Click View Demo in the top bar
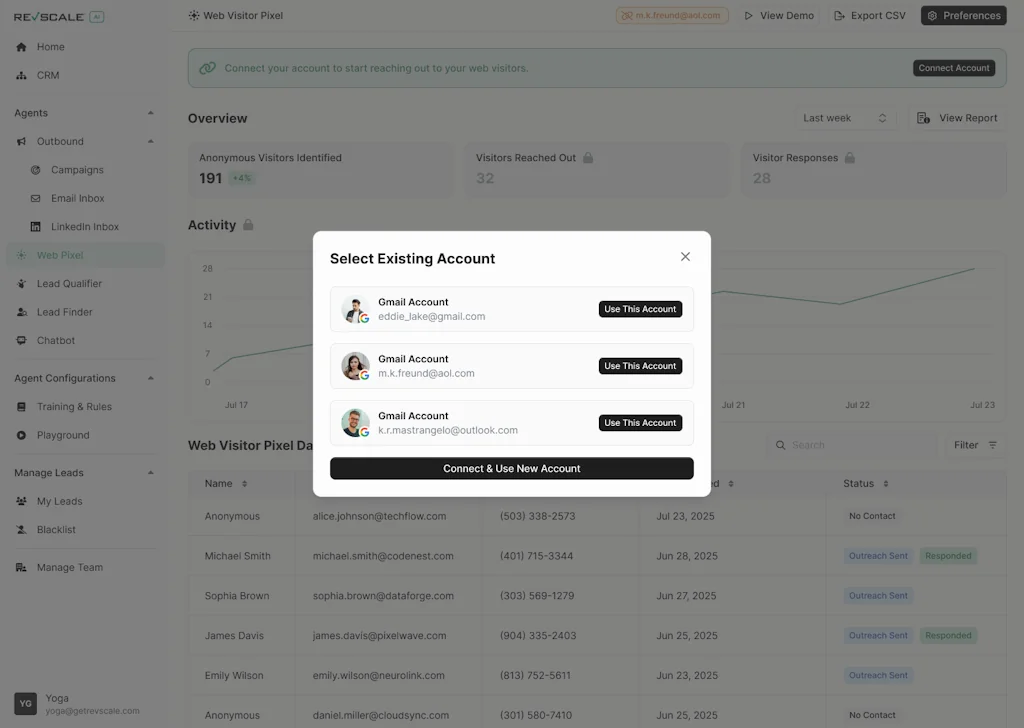The image size is (1024, 728). click(x=779, y=15)
